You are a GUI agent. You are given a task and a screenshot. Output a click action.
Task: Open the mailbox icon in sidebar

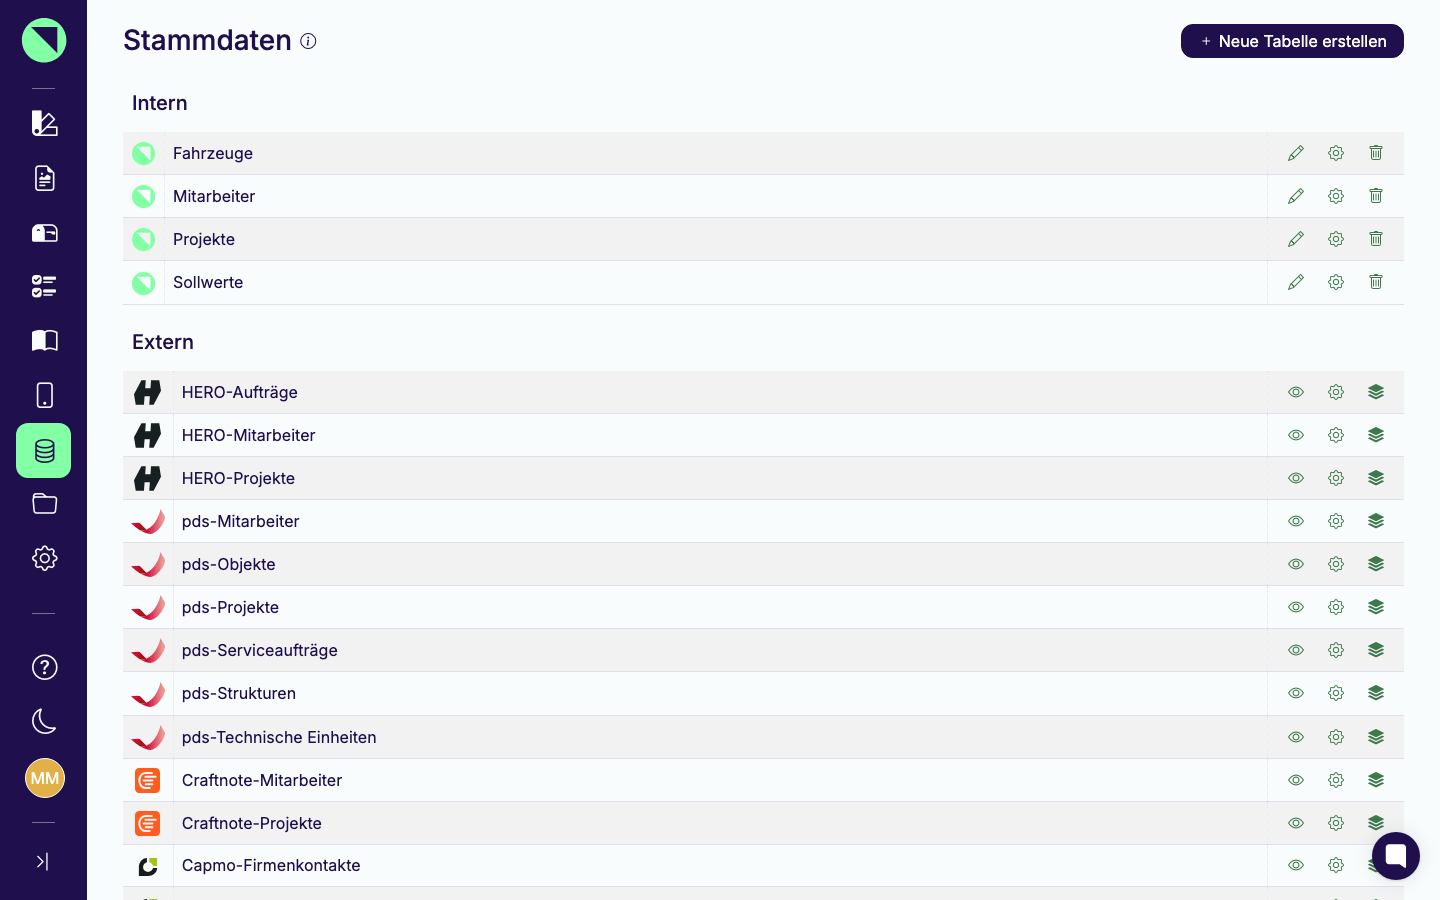(x=44, y=233)
